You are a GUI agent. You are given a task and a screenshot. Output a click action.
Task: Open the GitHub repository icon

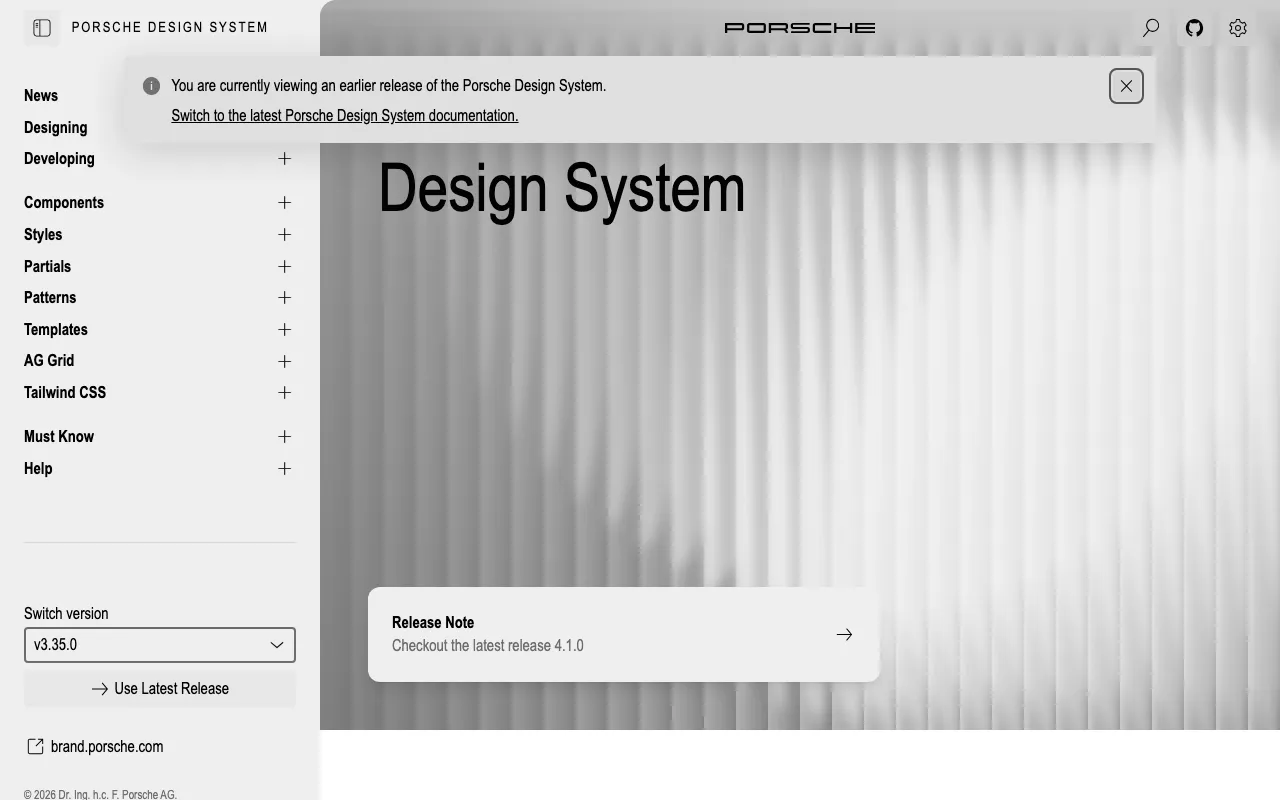1194,28
